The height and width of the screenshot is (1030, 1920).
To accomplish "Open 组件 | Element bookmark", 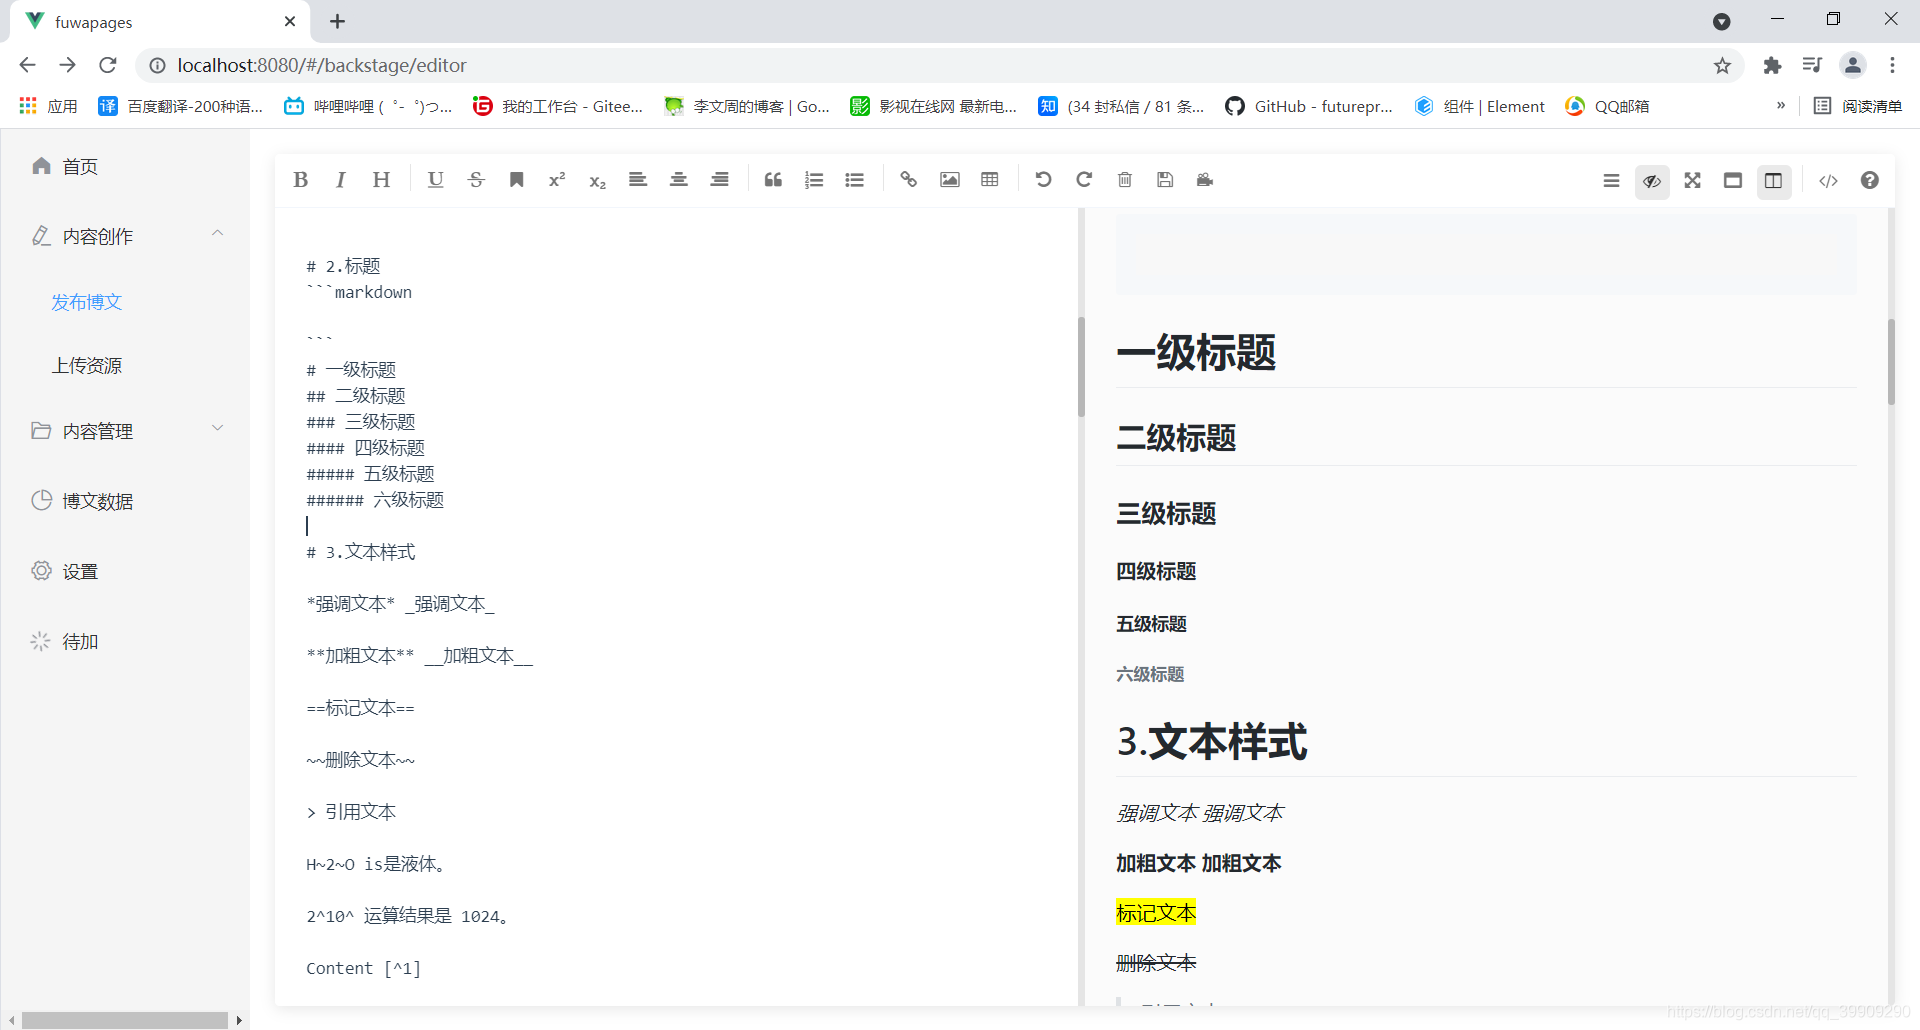I will [x=1479, y=106].
